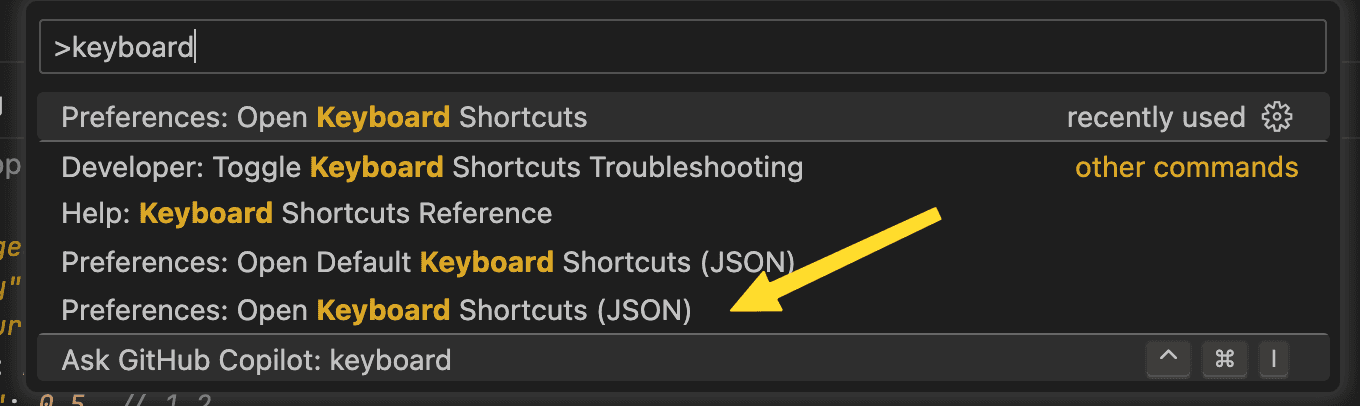Click the caret Control key badge
The image size is (1360, 406).
[x=1173, y=359]
